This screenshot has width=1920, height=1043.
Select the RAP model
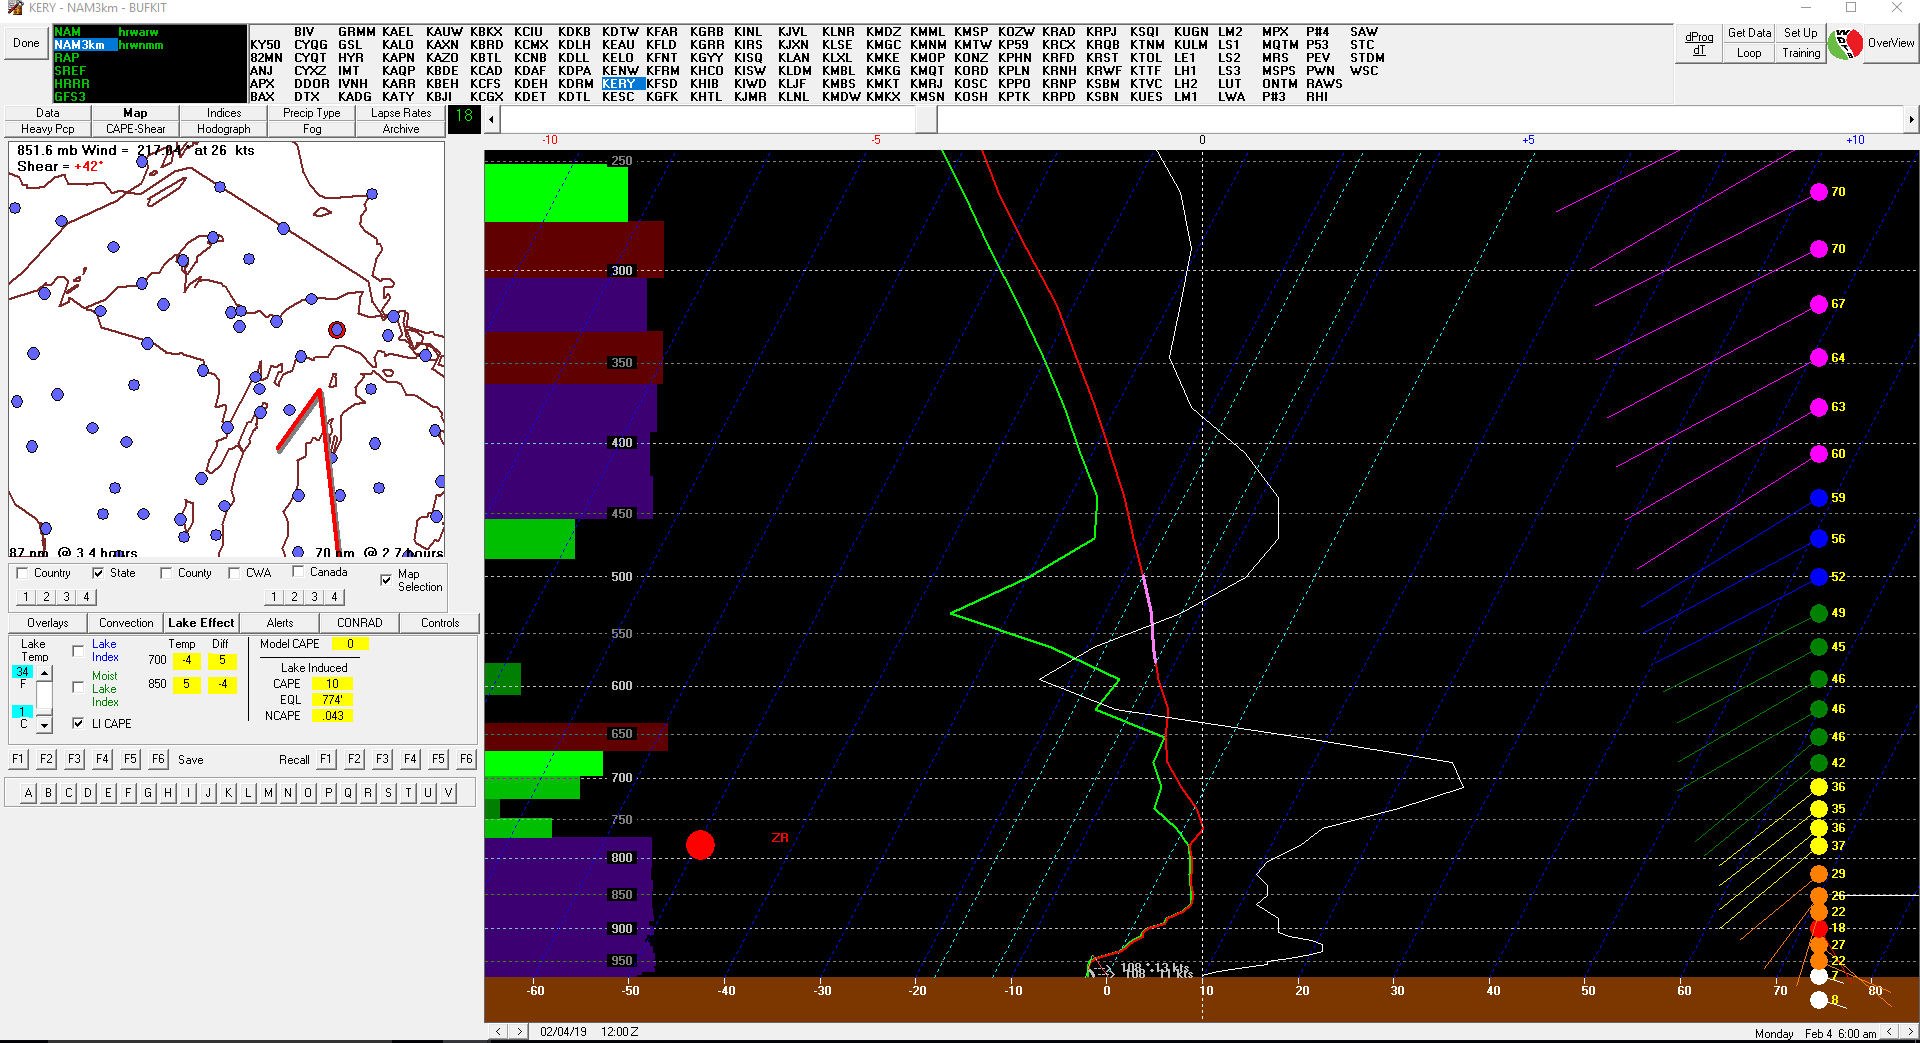[67, 58]
